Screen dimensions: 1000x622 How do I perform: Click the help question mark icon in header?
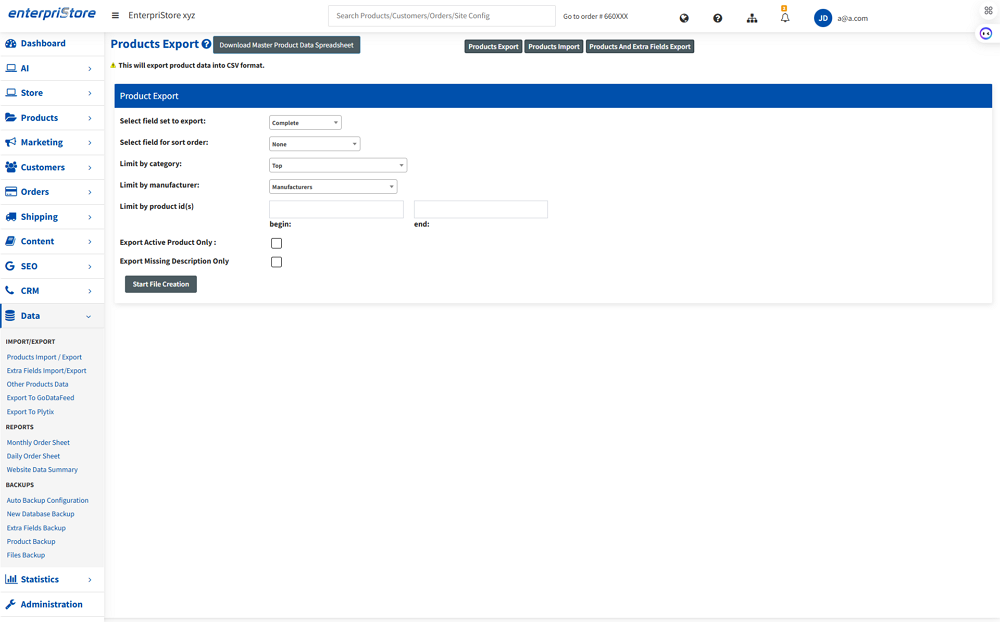[717, 18]
